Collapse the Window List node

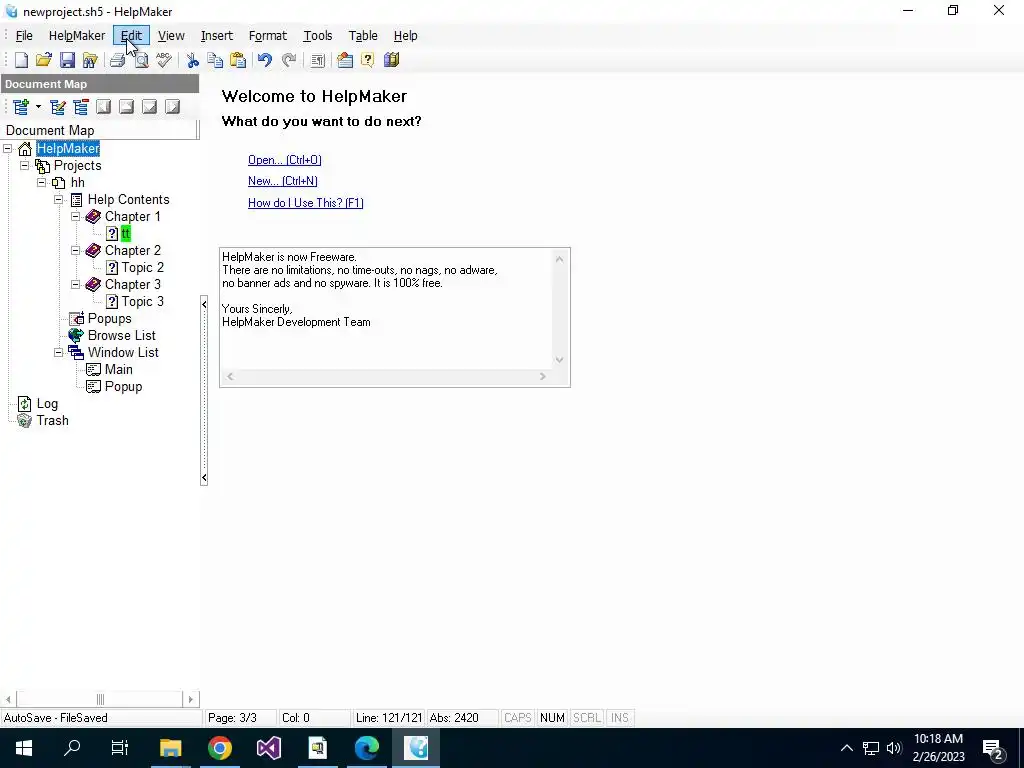click(58, 352)
